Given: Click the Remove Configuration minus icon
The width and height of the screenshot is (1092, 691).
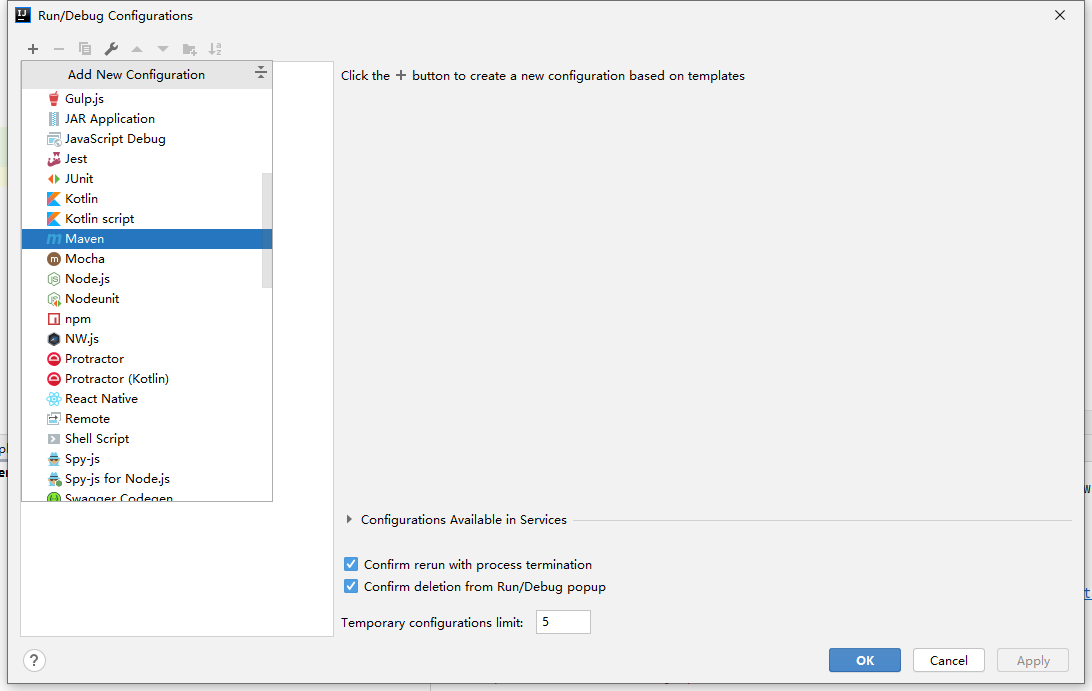Looking at the screenshot, I should click(58, 49).
